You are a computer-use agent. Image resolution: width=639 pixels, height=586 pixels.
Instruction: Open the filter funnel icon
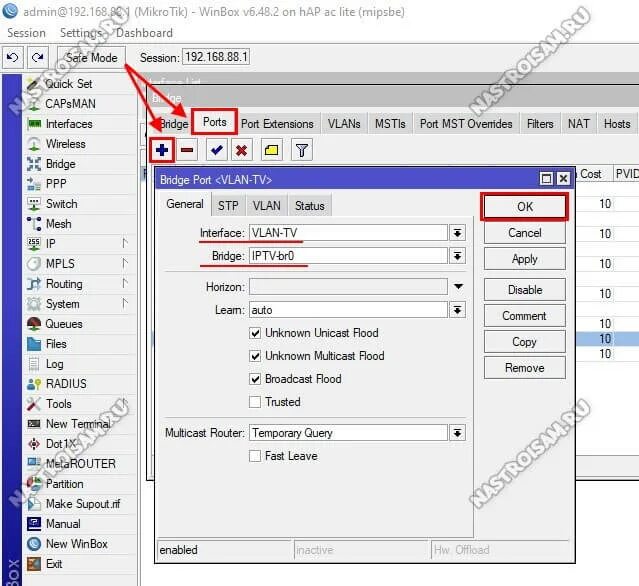click(x=302, y=150)
